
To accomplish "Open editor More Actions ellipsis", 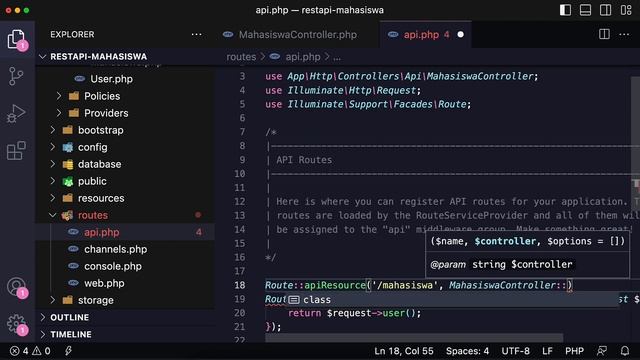I will 624,34.
